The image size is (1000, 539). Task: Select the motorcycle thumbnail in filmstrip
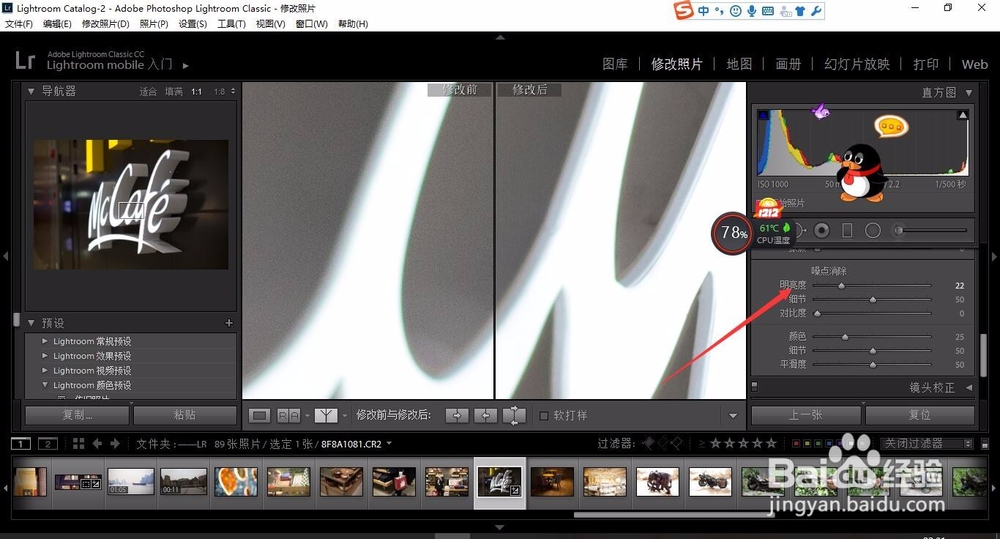(x=710, y=482)
